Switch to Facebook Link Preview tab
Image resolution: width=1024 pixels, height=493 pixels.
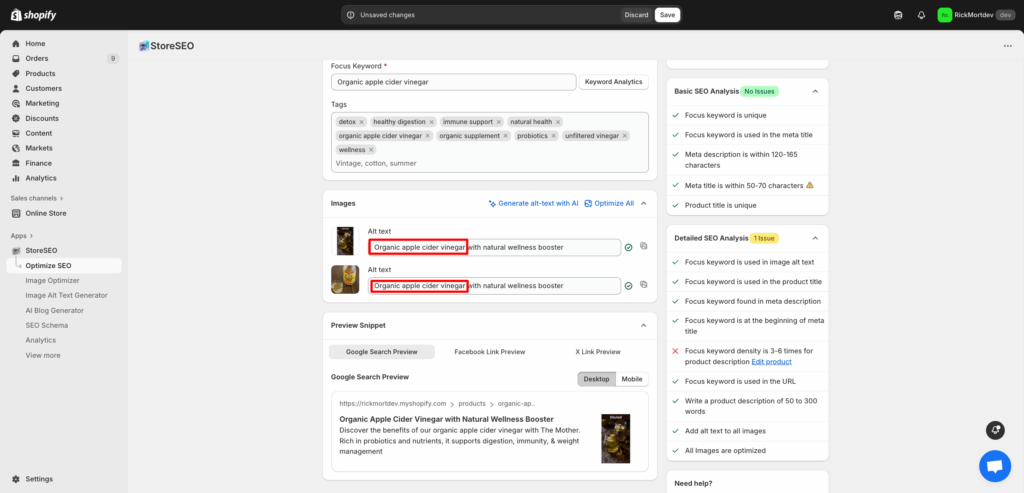[489, 352]
